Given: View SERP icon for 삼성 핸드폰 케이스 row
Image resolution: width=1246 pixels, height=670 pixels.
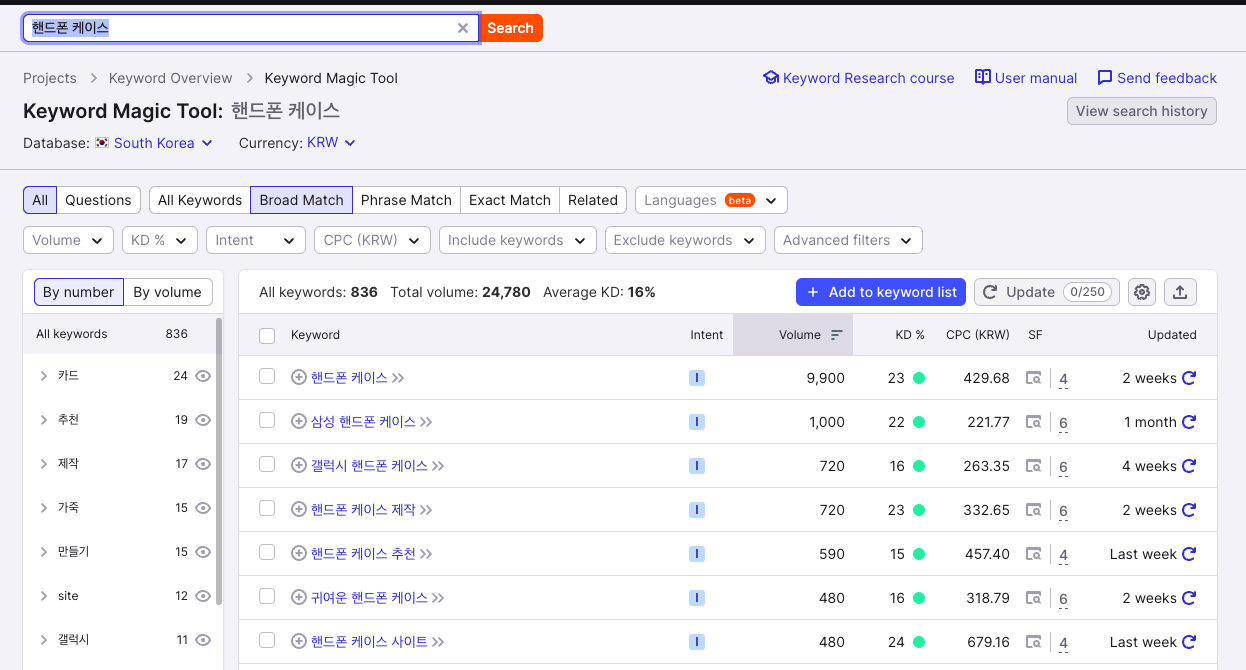Looking at the screenshot, I should pos(1034,422).
